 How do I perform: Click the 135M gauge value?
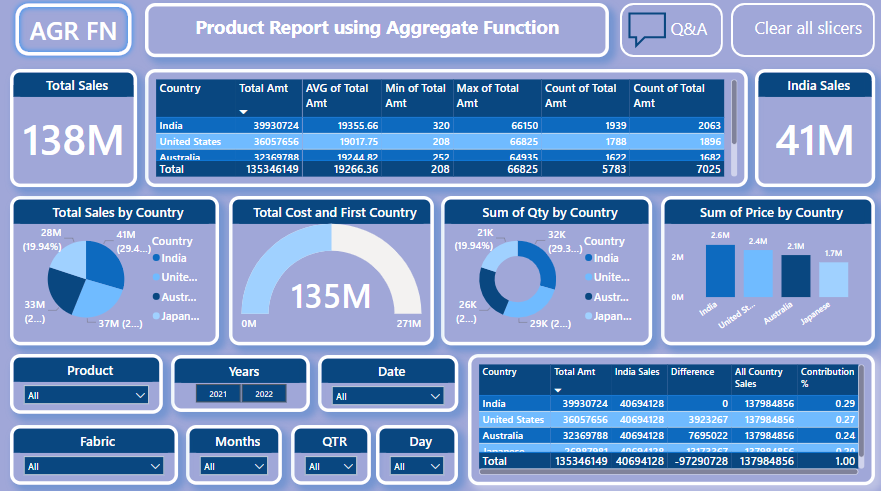click(x=331, y=296)
